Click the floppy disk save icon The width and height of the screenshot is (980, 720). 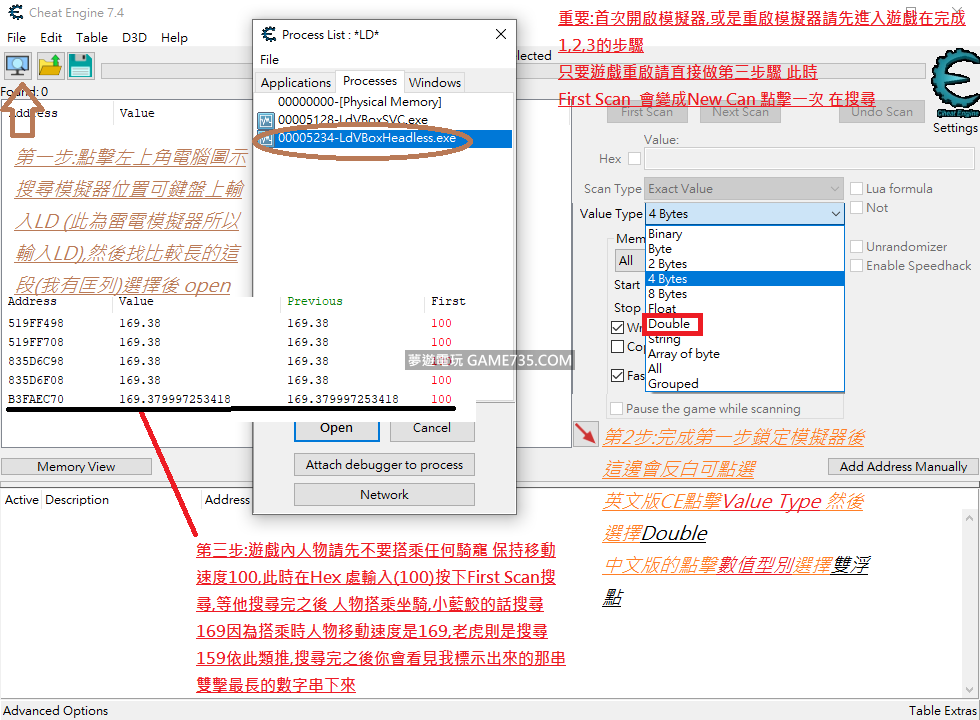[80, 66]
